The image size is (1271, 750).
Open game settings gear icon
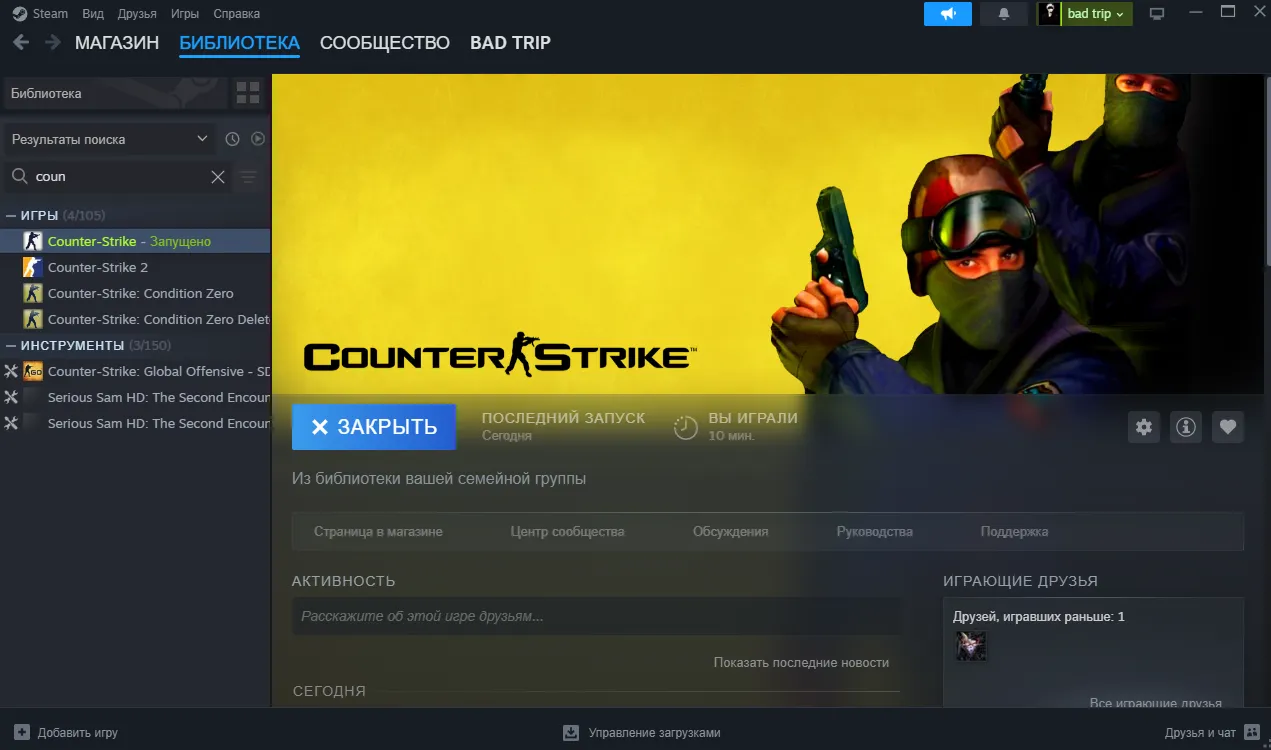click(1144, 427)
